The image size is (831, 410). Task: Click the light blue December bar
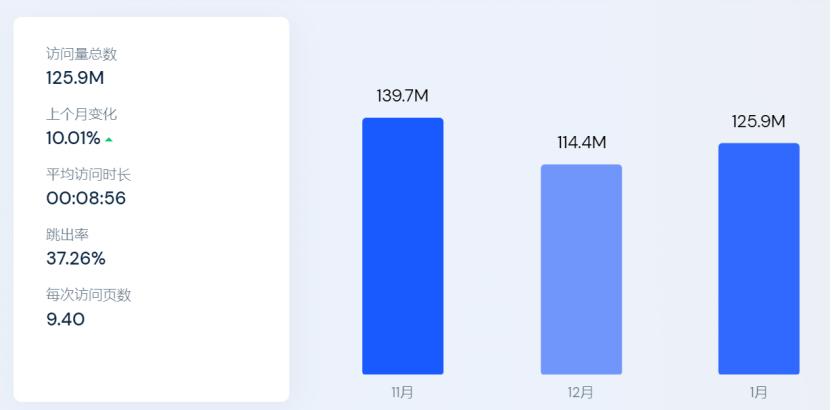[581, 269]
